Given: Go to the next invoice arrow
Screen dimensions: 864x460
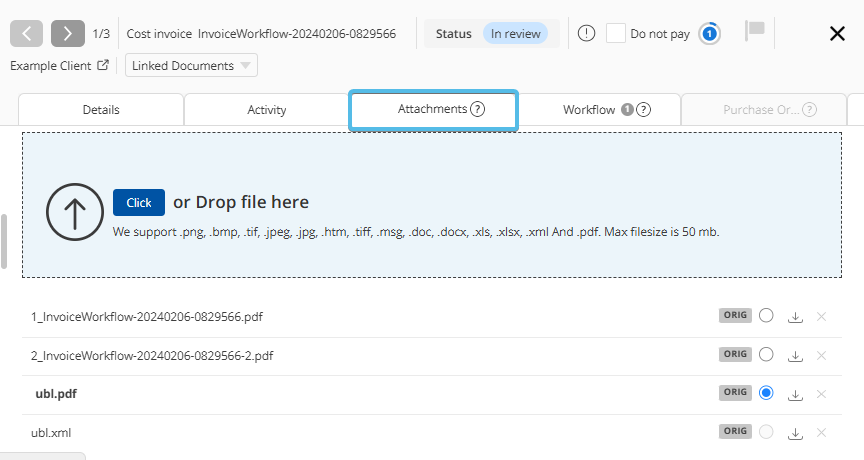Looking at the screenshot, I should [67, 33].
